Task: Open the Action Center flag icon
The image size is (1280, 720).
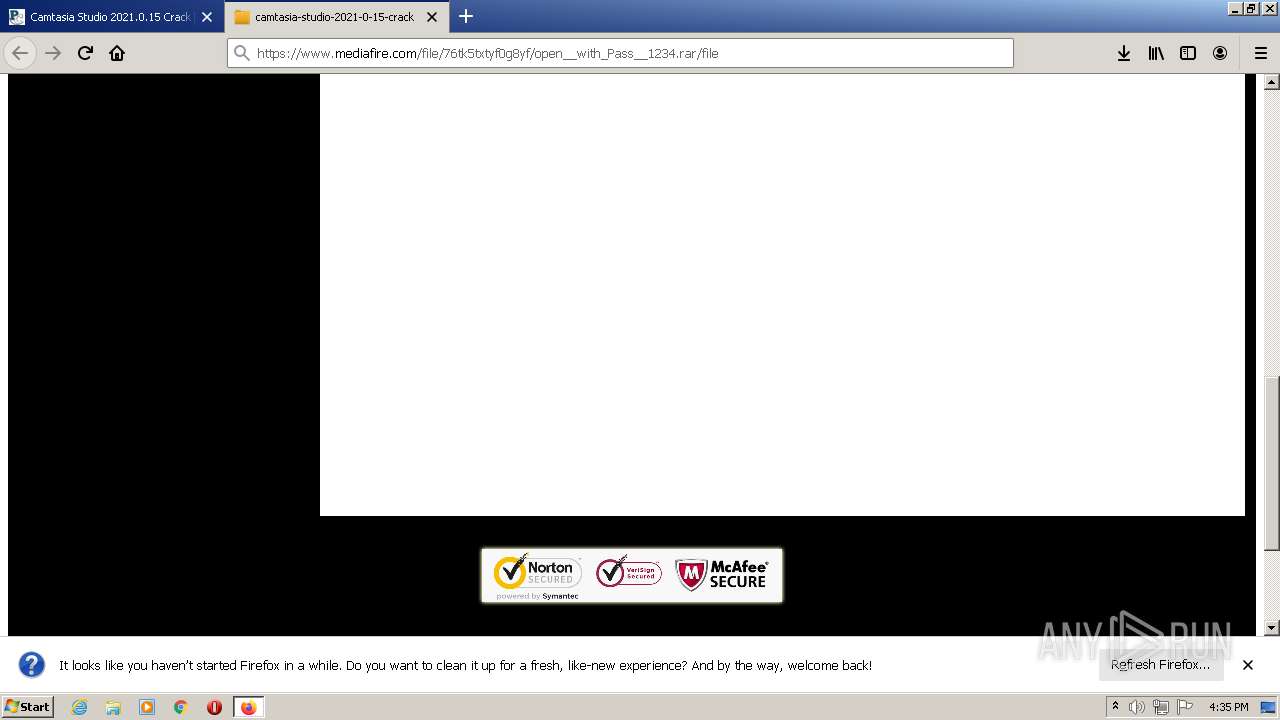Action: [1185, 707]
